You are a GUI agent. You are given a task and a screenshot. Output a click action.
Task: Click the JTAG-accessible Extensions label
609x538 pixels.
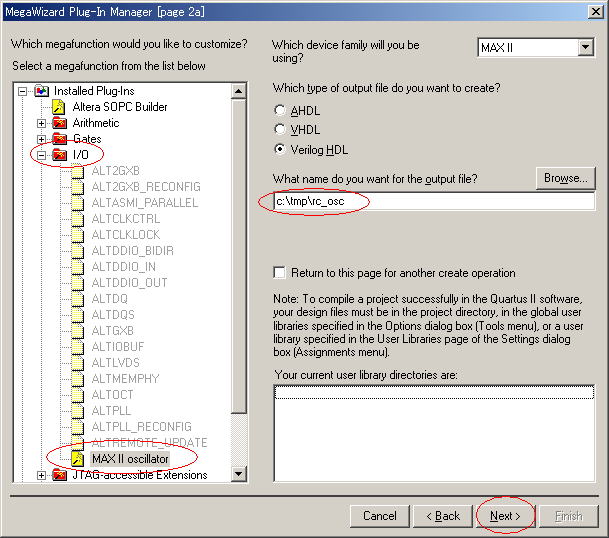140,475
